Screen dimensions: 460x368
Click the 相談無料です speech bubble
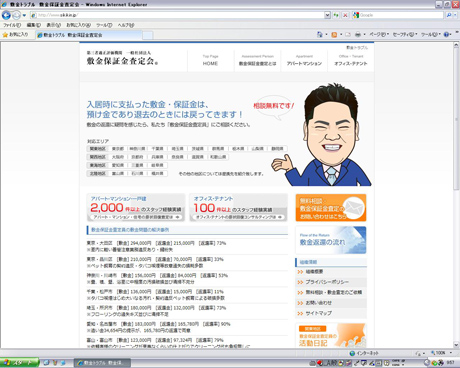274,106
